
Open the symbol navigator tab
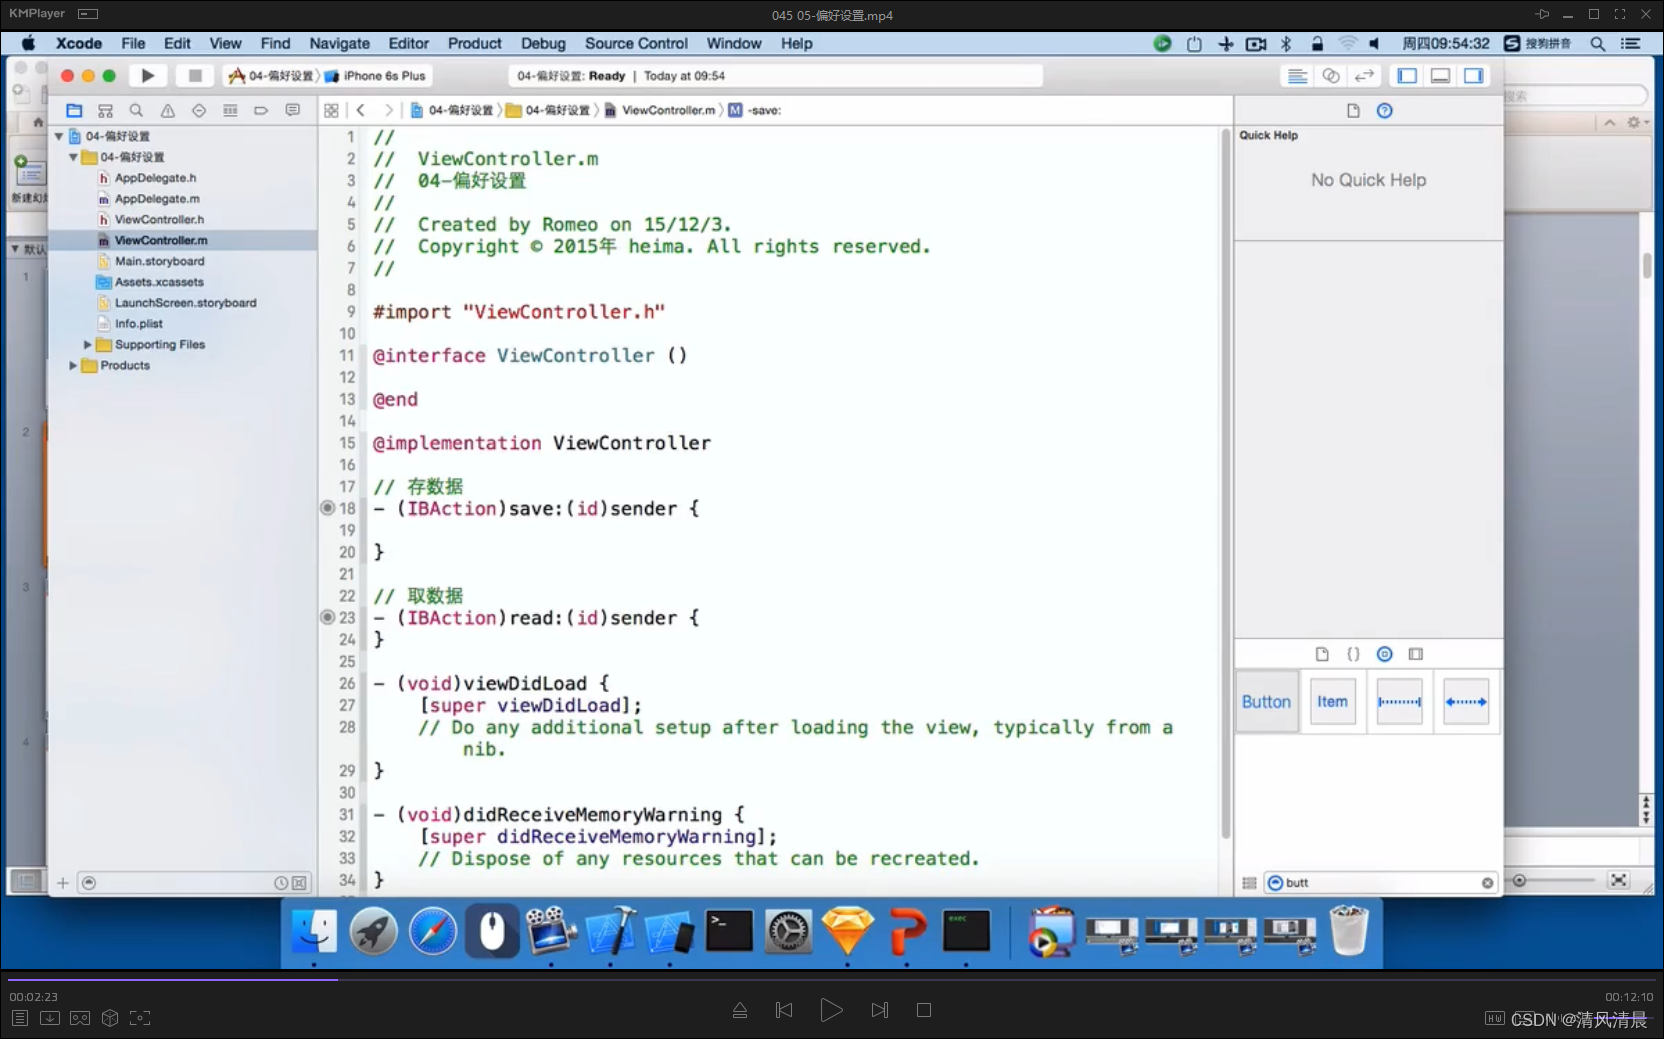click(105, 111)
